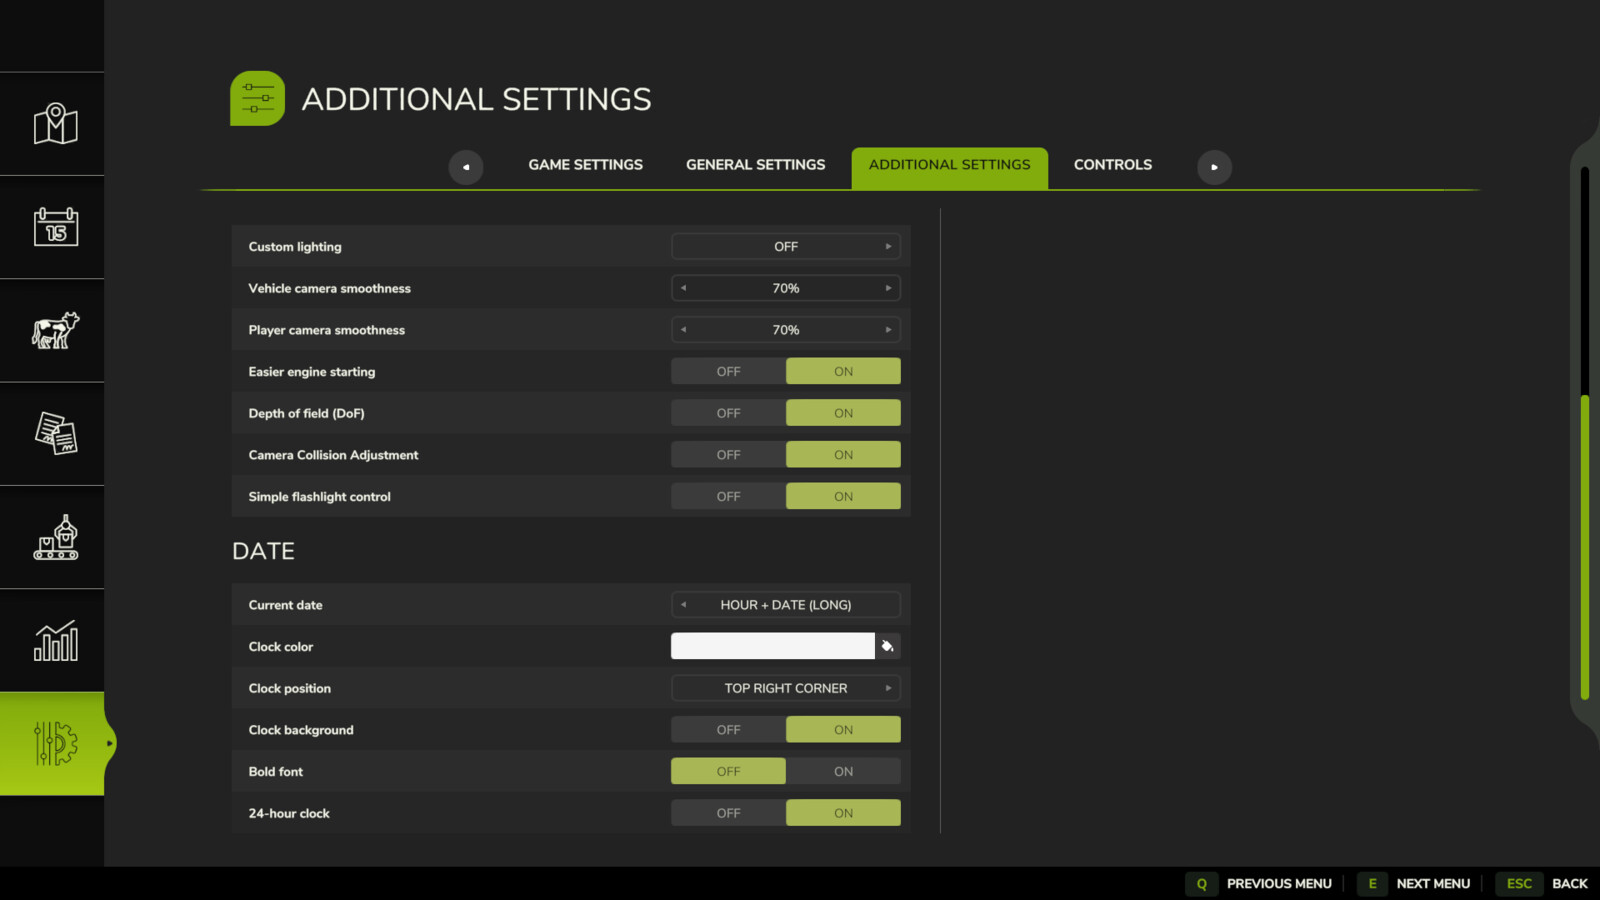Change Custom lighting using its arrow
The image size is (1600, 900).
click(888, 246)
